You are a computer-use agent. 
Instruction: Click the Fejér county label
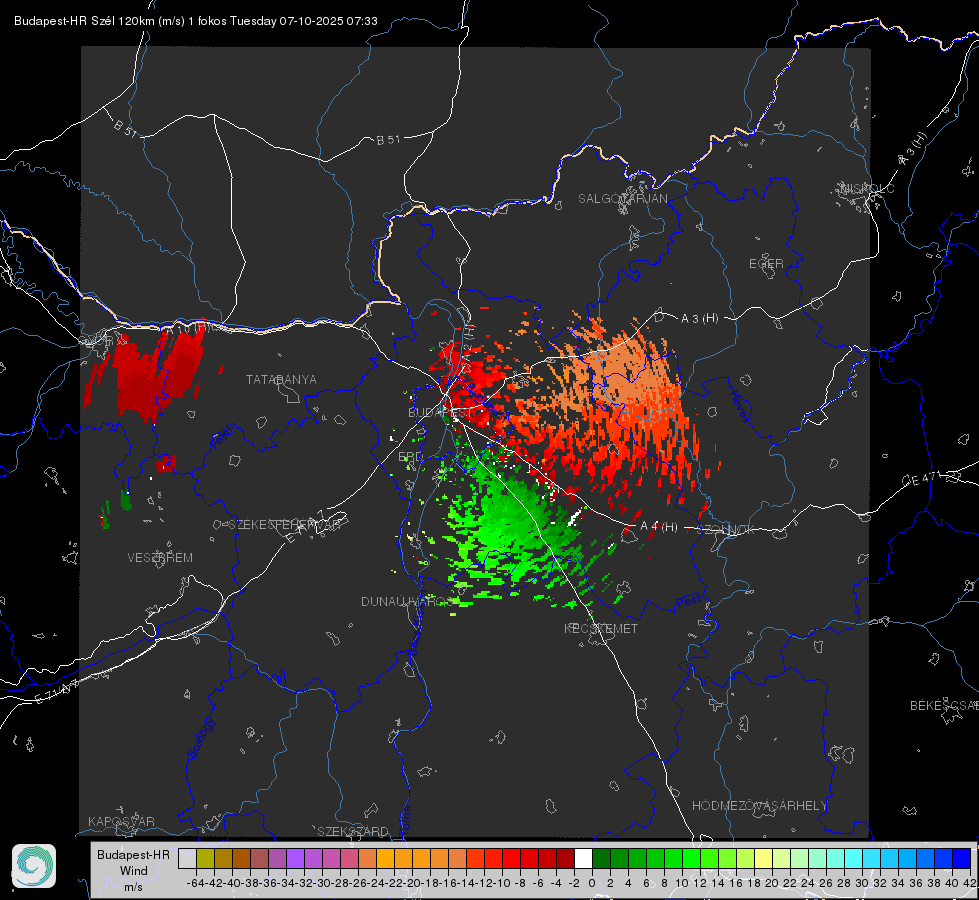click(x=223, y=437)
